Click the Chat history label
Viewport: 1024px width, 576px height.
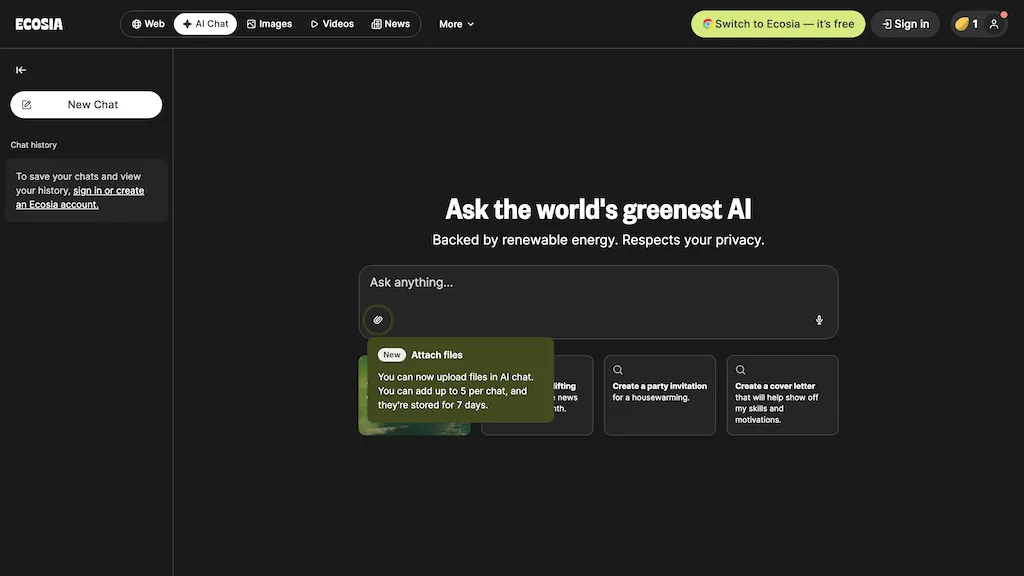click(34, 145)
